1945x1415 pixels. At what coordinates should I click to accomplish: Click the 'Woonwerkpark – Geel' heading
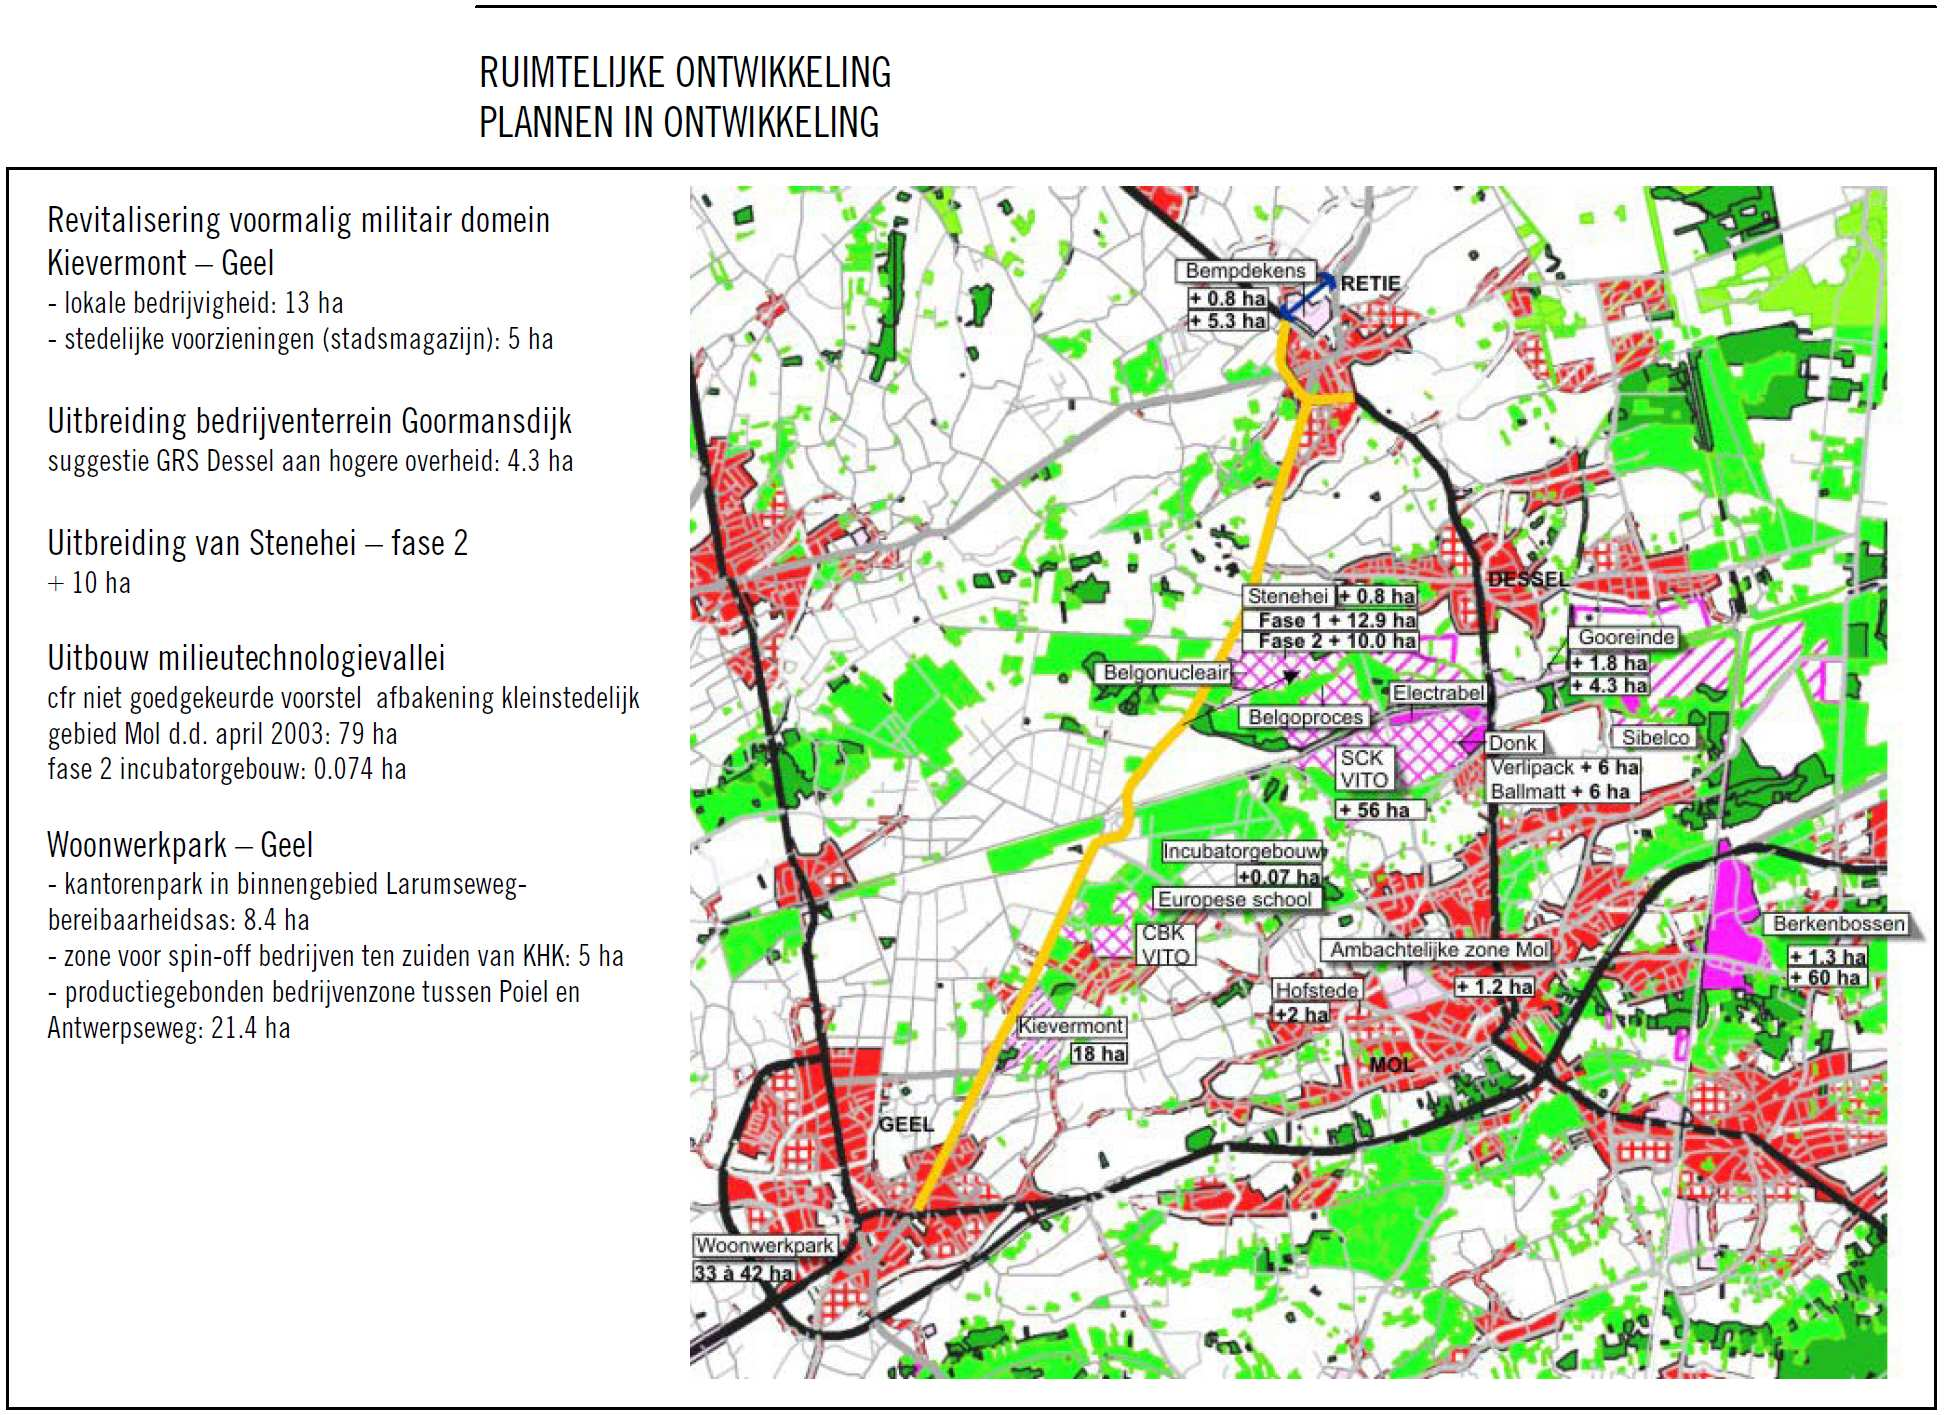180,845
